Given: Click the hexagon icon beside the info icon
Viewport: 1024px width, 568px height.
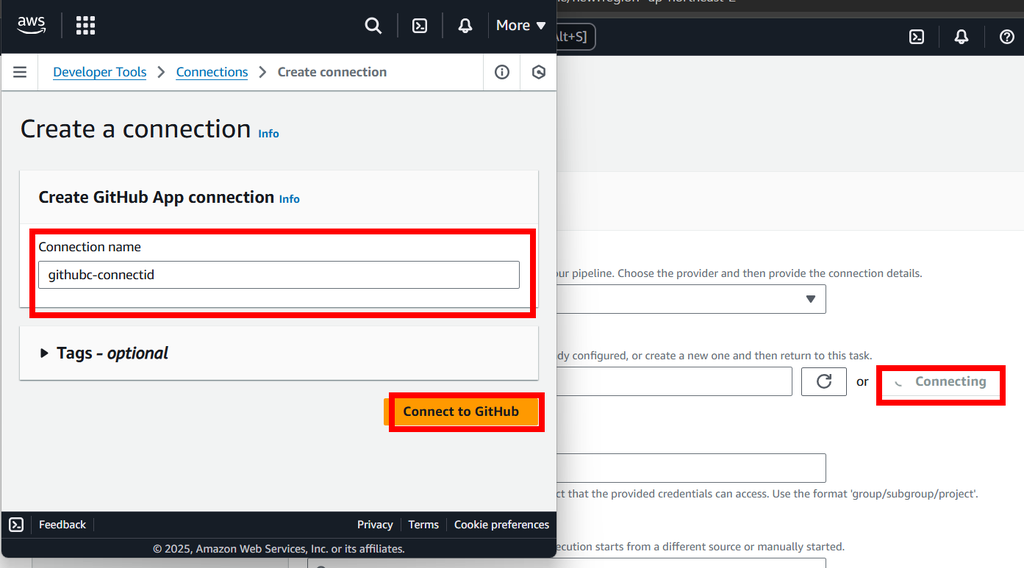Looking at the screenshot, I should (538, 72).
